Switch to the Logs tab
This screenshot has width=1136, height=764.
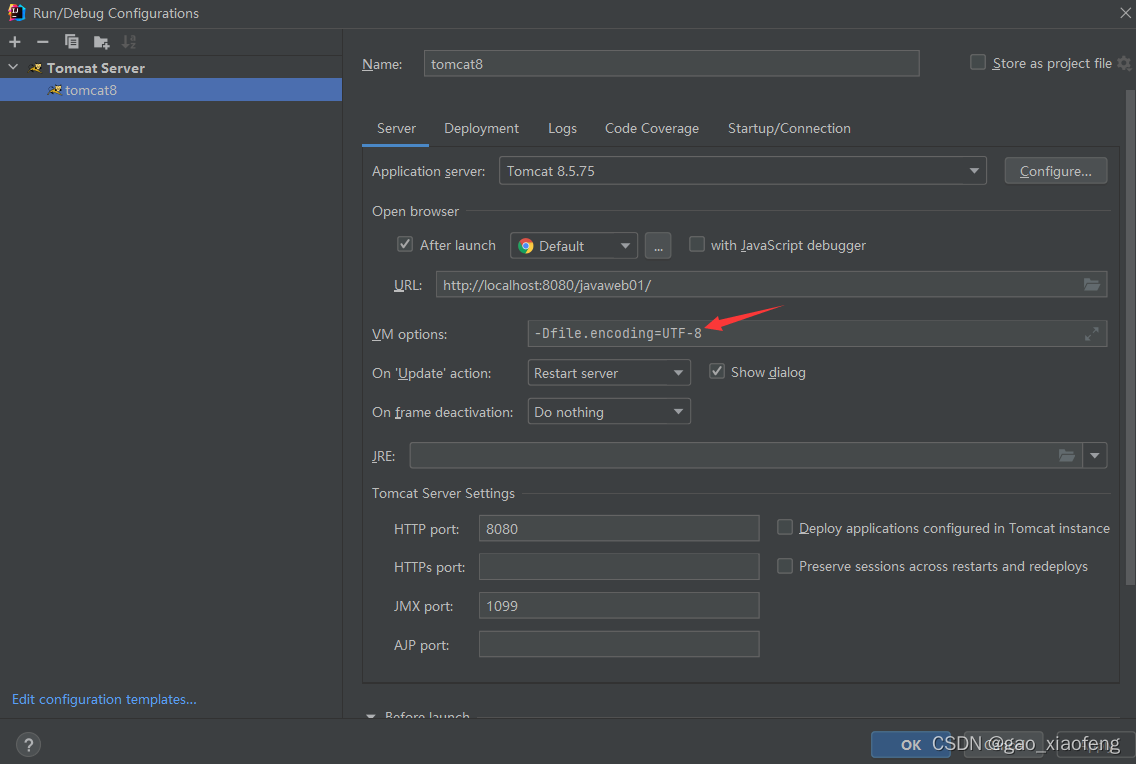pyautogui.click(x=562, y=128)
